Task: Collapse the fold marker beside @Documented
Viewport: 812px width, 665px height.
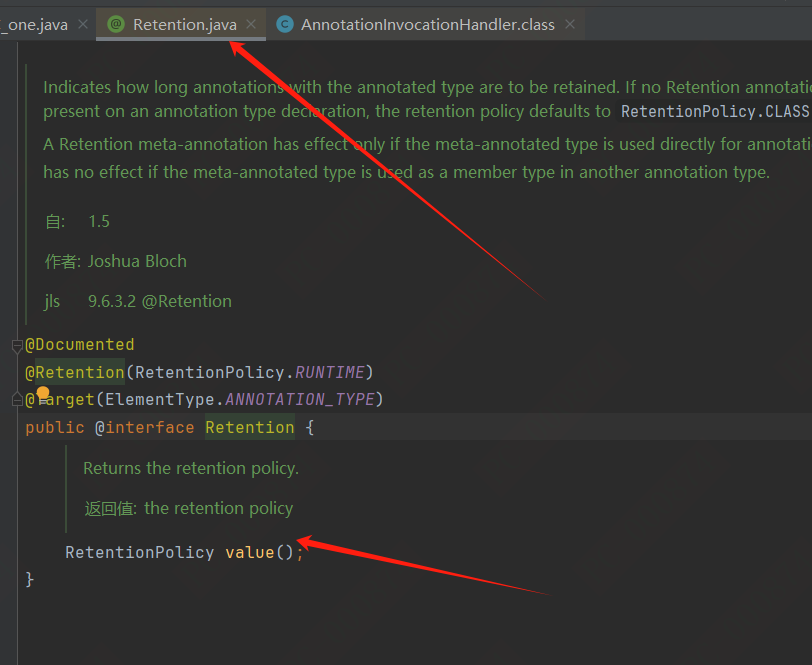Action: coord(17,345)
